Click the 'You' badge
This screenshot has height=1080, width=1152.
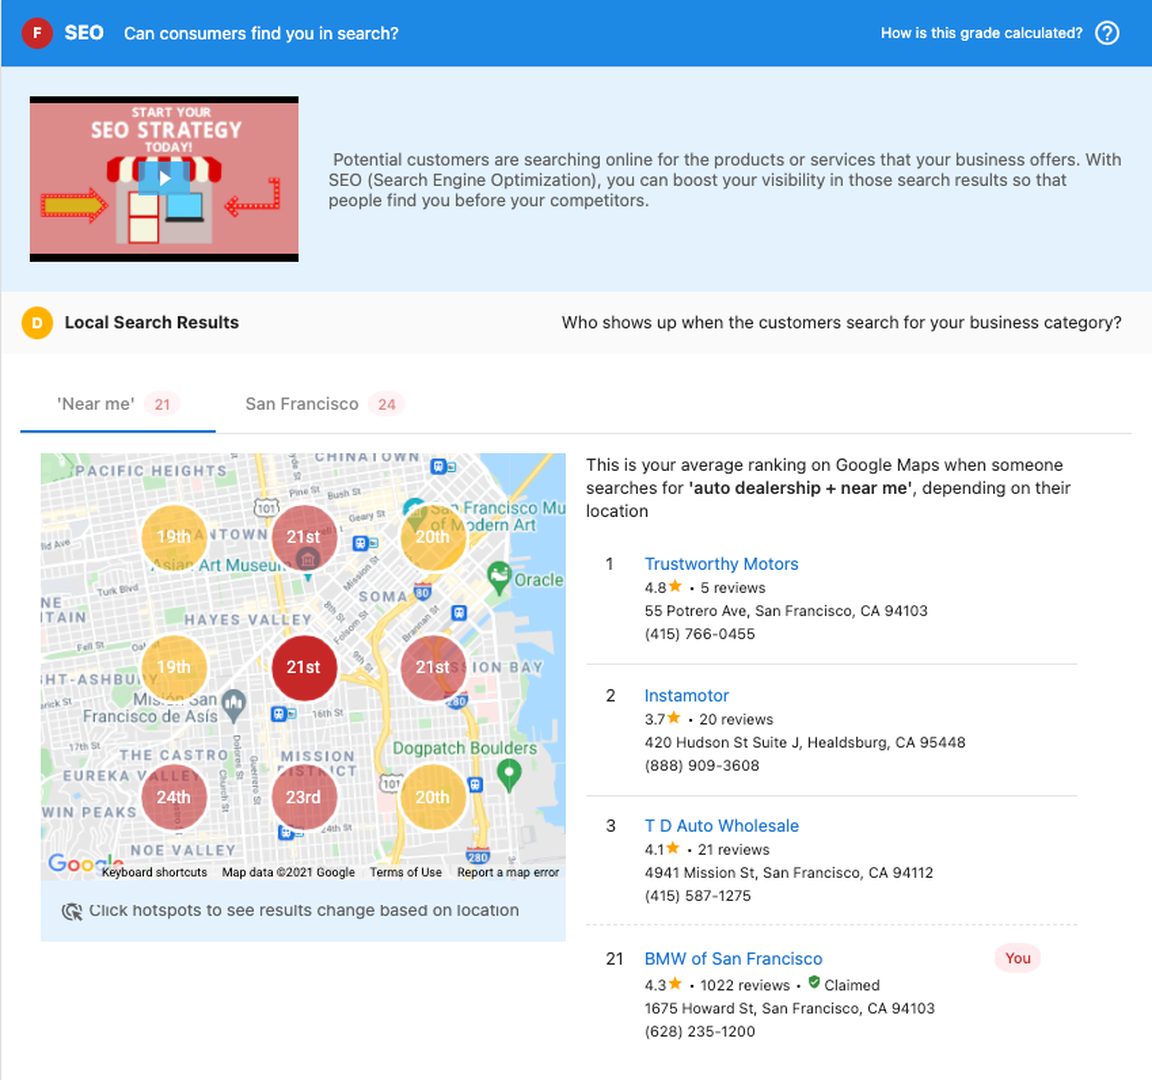pos(1018,958)
